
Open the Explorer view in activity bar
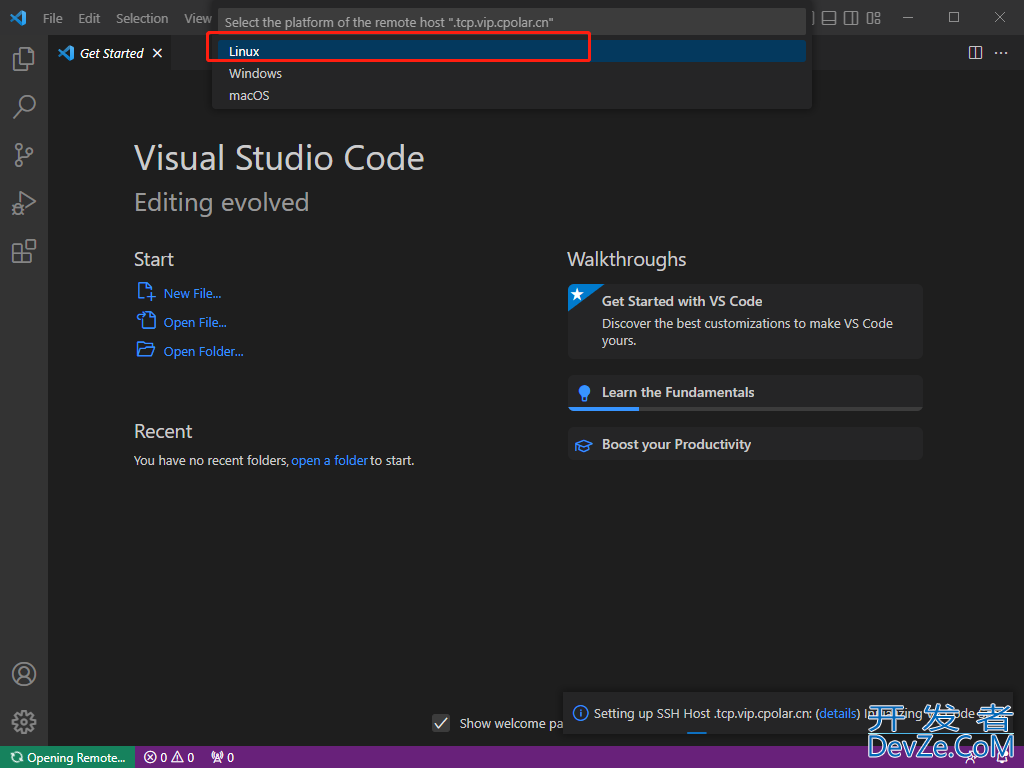pyautogui.click(x=24, y=59)
